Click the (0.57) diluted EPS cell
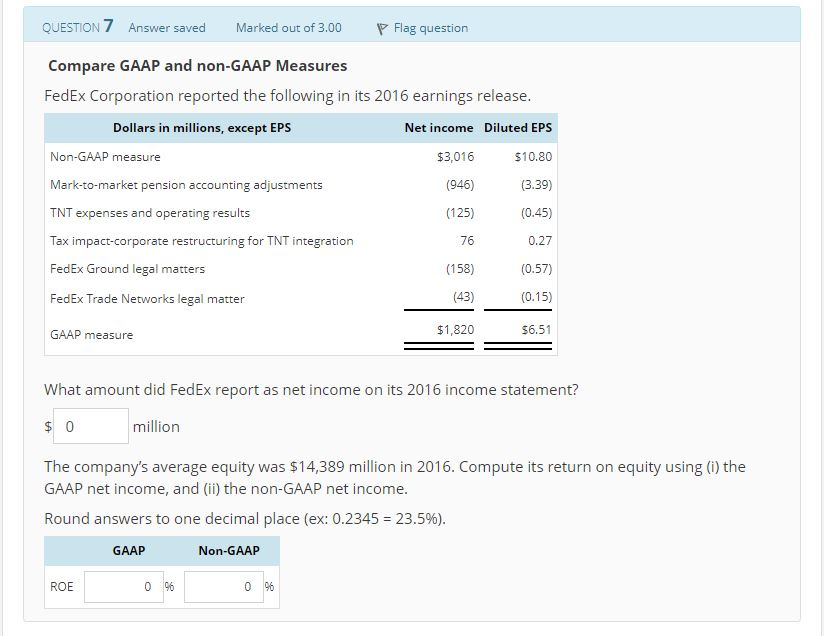Screen dimensions: 824x636 (537, 269)
